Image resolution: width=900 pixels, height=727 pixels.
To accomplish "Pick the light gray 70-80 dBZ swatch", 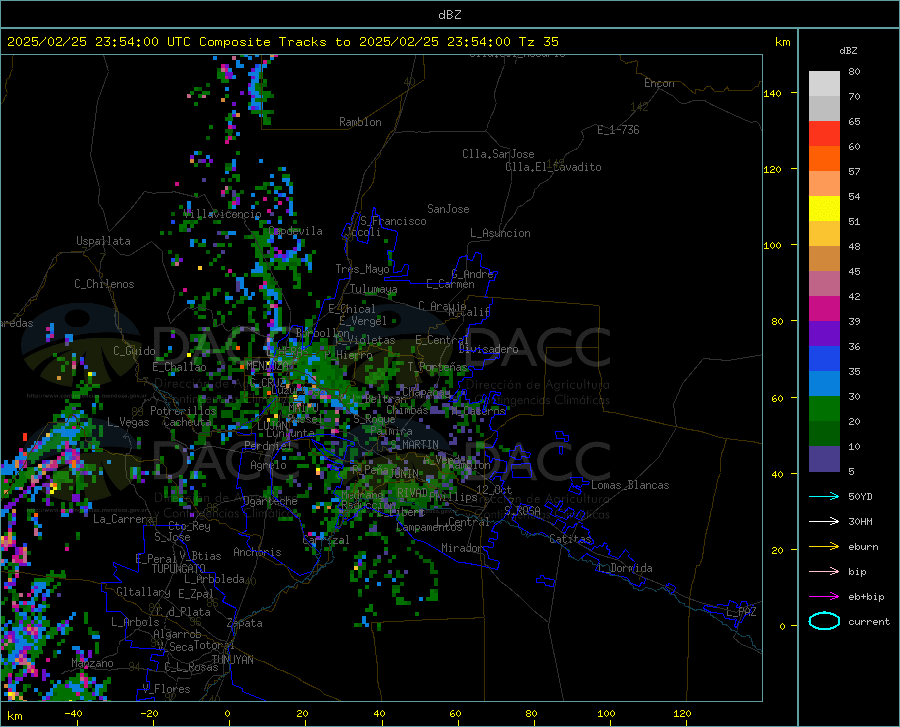I will pos(824,84).
